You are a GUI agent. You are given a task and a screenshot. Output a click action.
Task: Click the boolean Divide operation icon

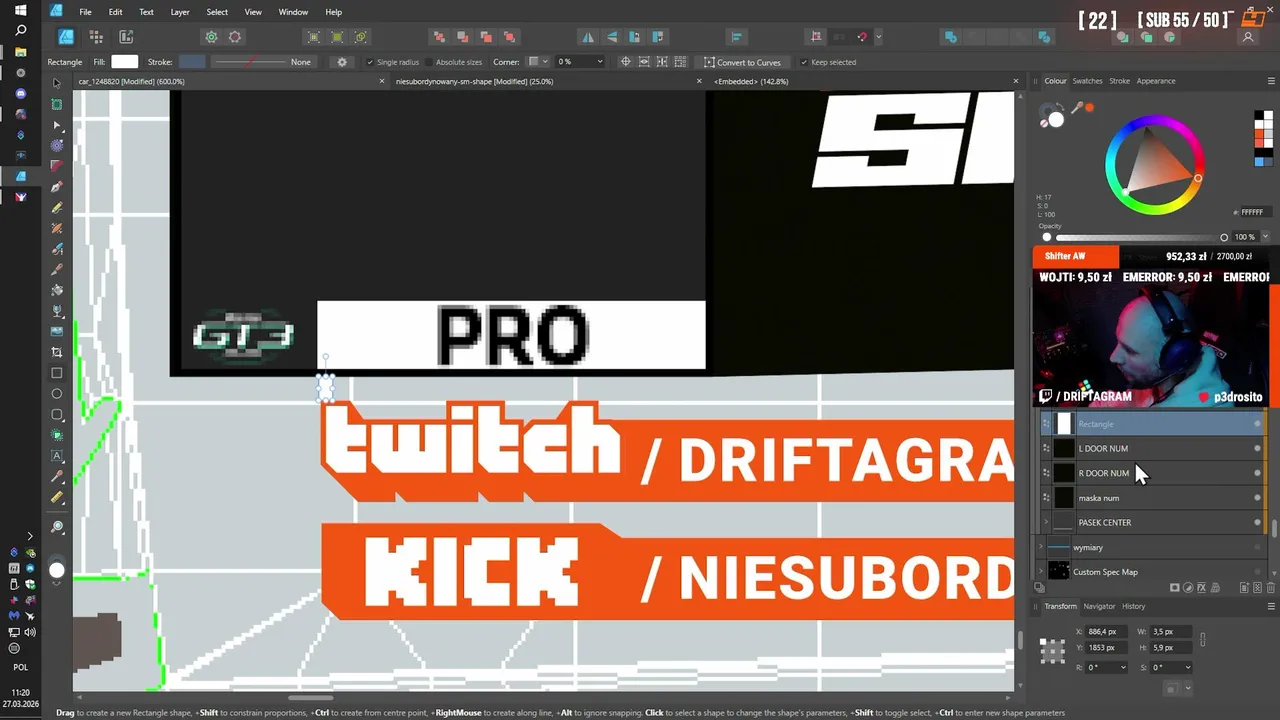pos(1045,37)
